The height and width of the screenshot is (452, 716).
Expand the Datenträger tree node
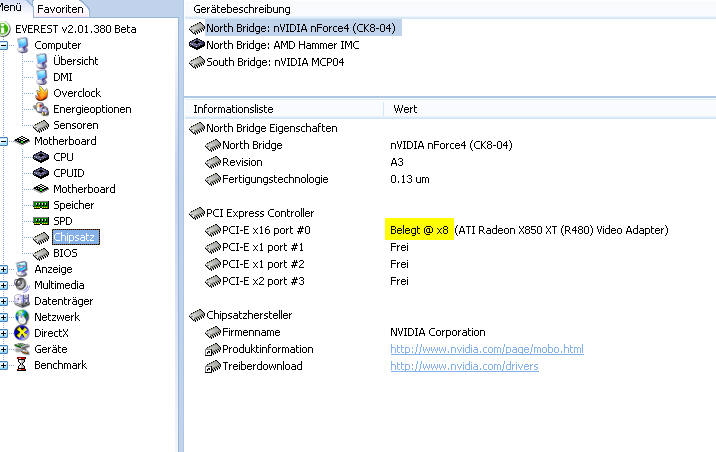[4, 301]
